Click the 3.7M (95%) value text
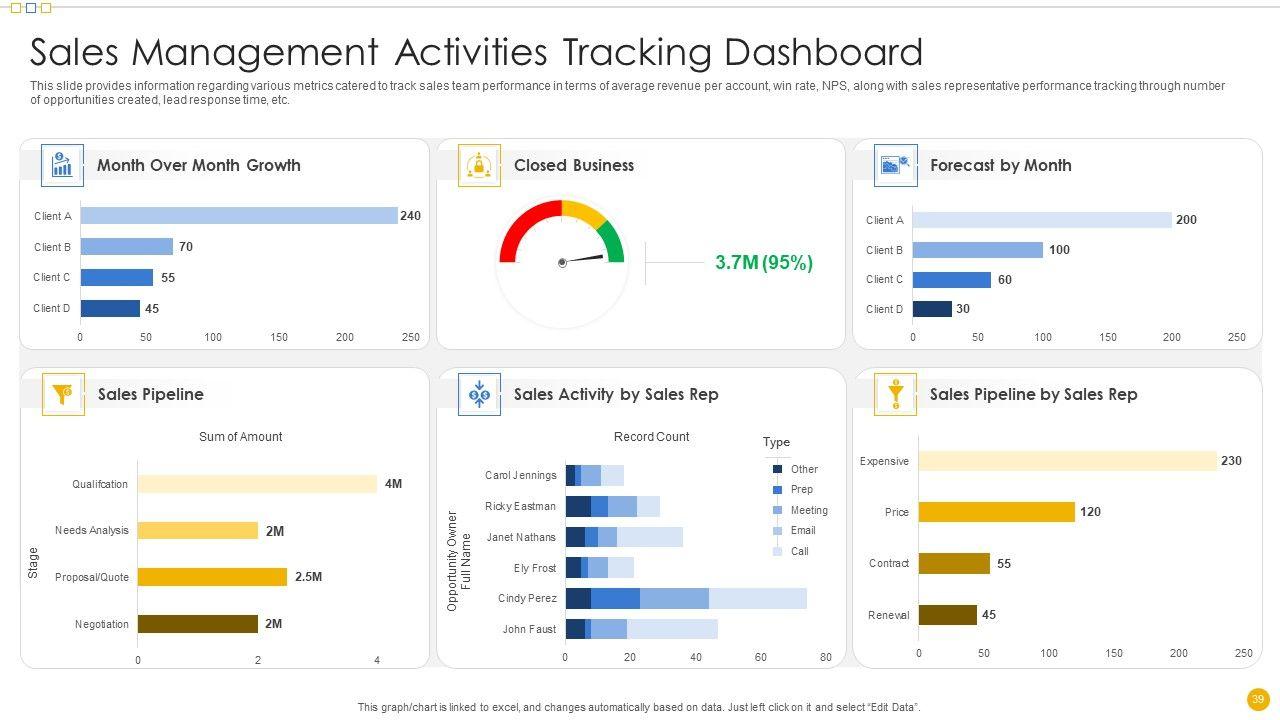The image size is (1280, 720). tap(764, 263)
